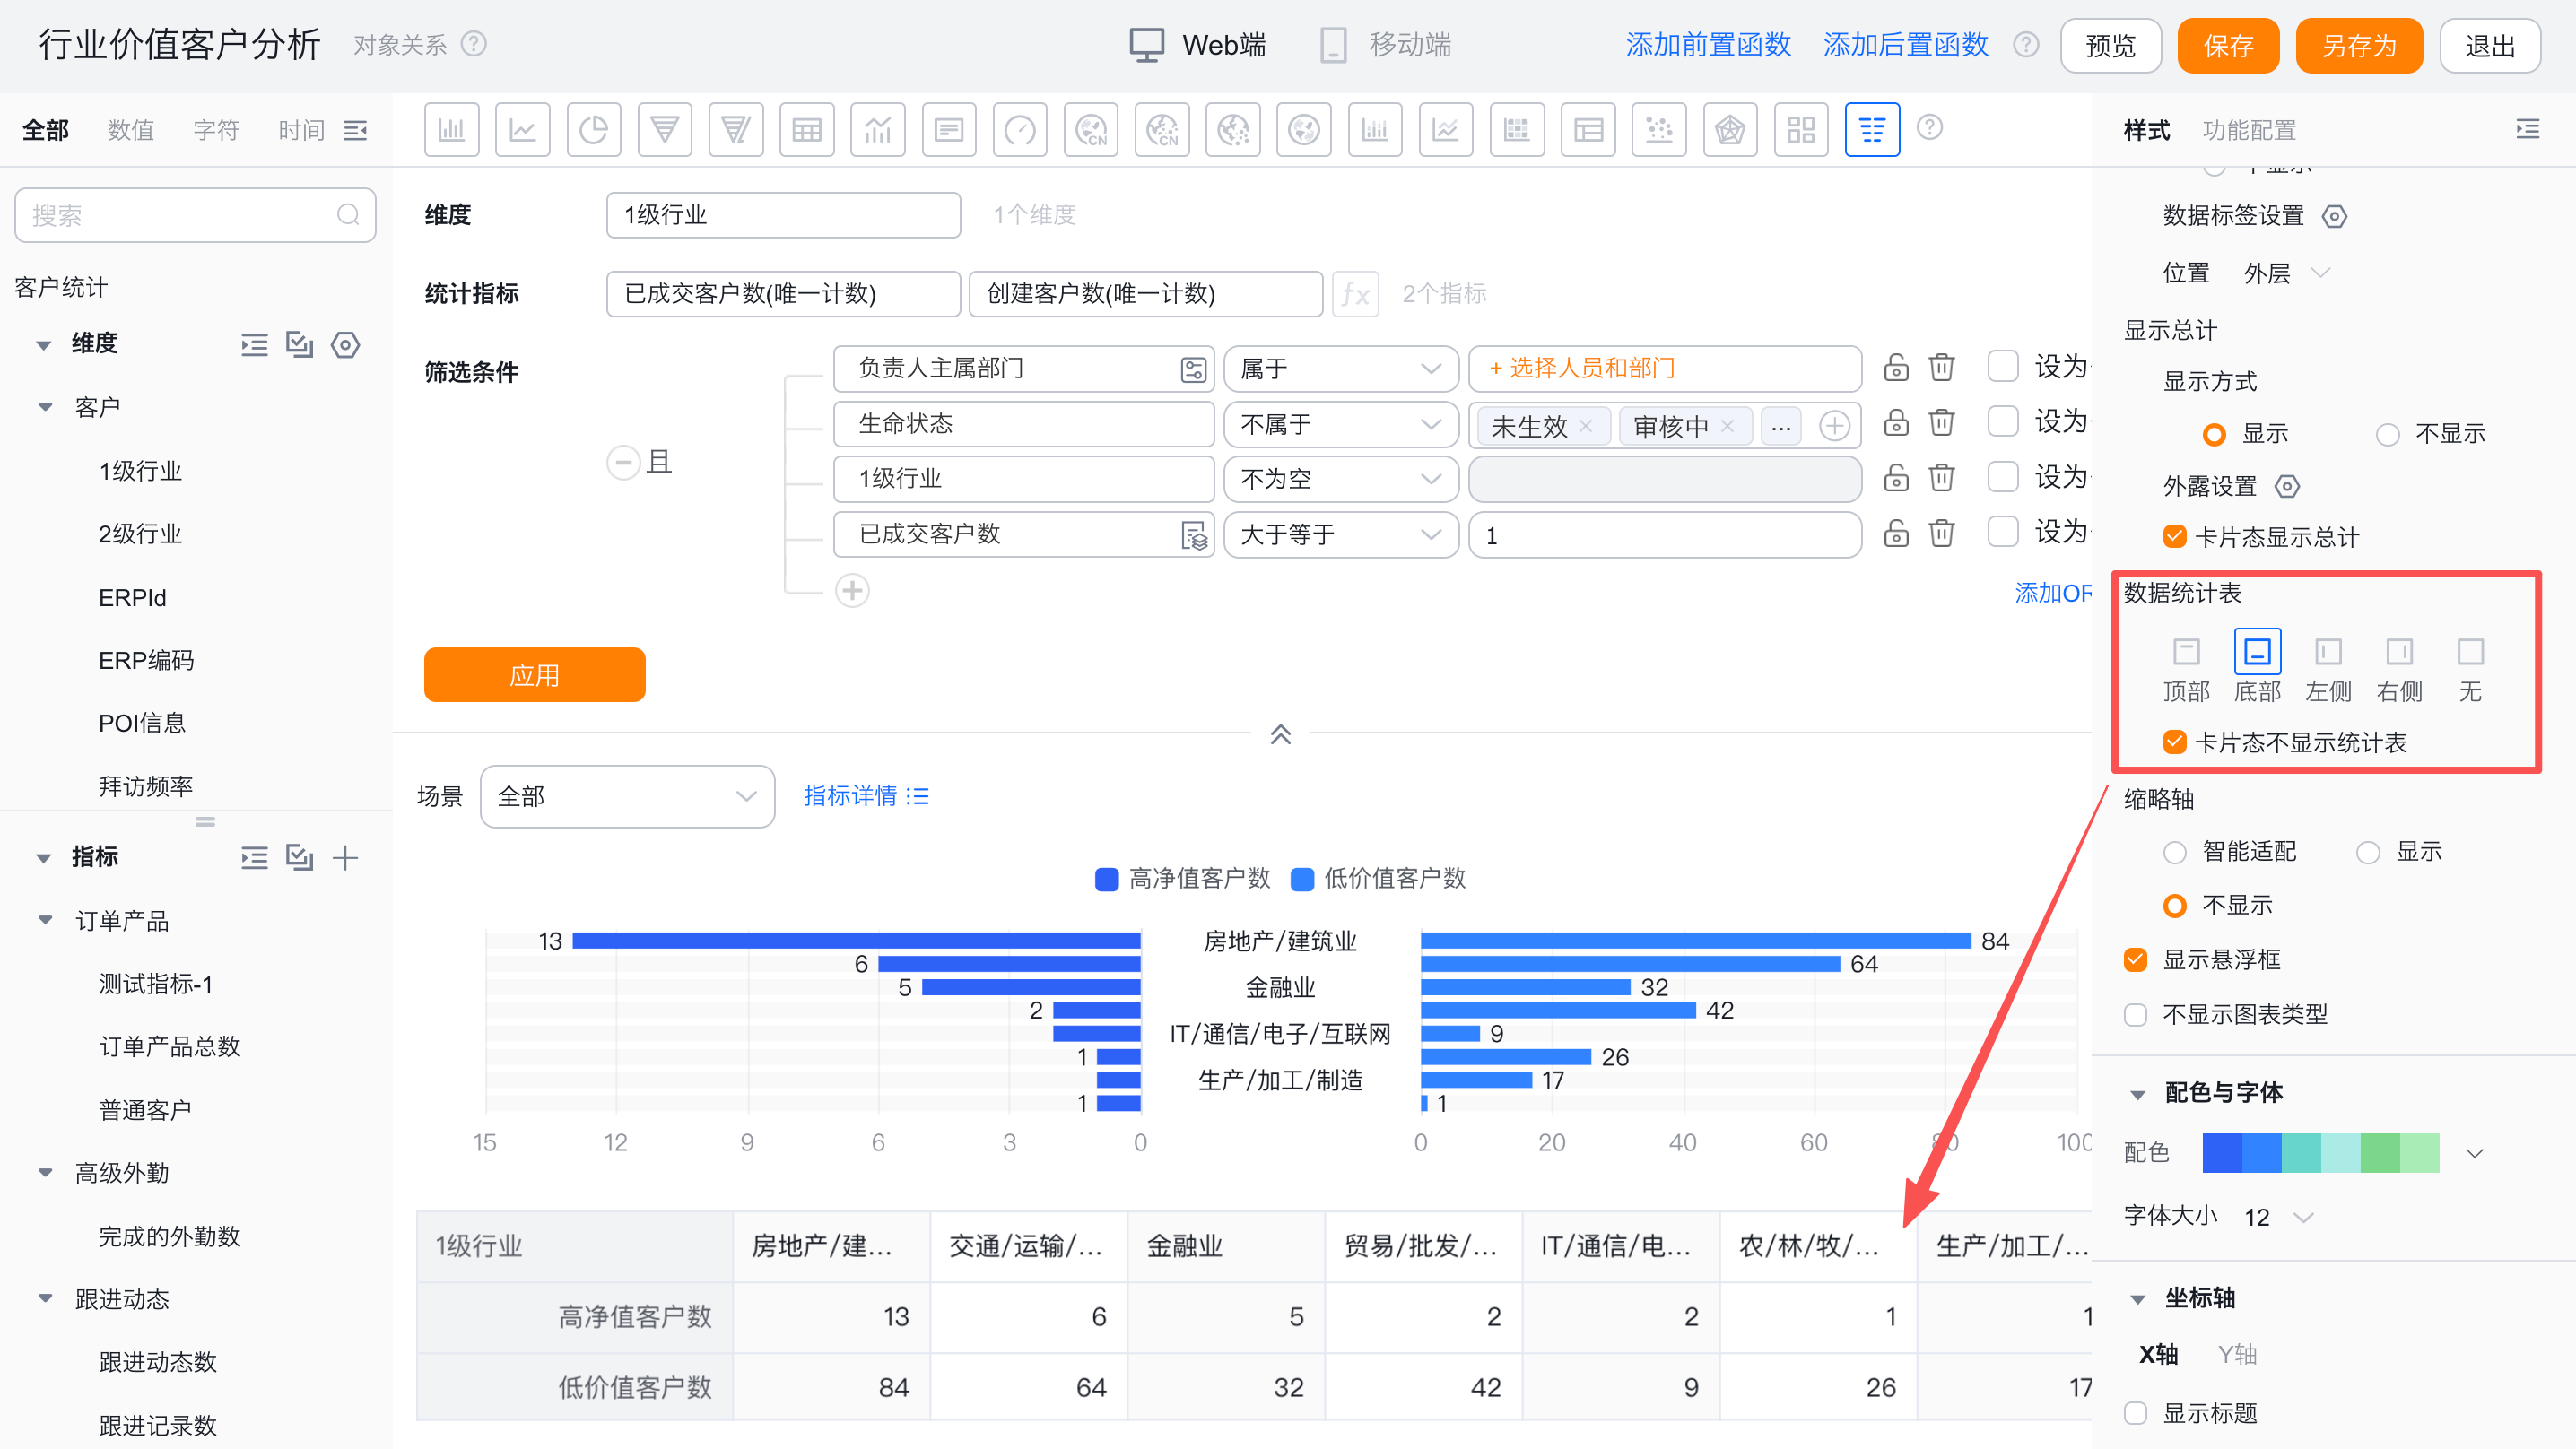
Task: Select 智能适配 radio for 缩略轴
Action: [x=2174, y=852]
